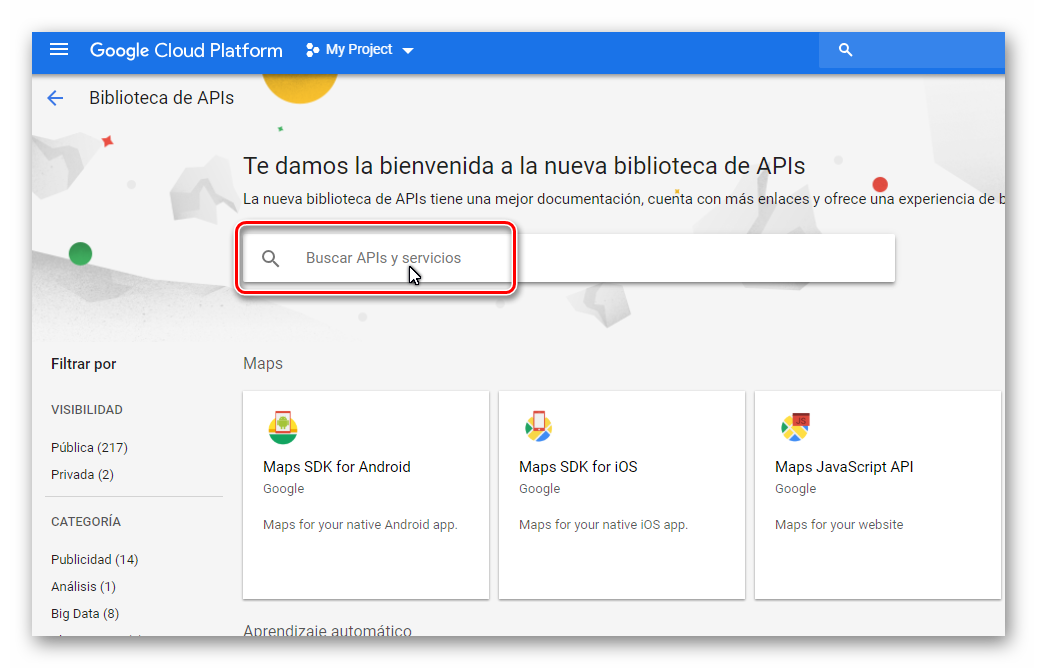The height and width of the screenshot is (668, 1037).
Task: Select the Publicidad (14) category
Action: (x=95, y=560)
